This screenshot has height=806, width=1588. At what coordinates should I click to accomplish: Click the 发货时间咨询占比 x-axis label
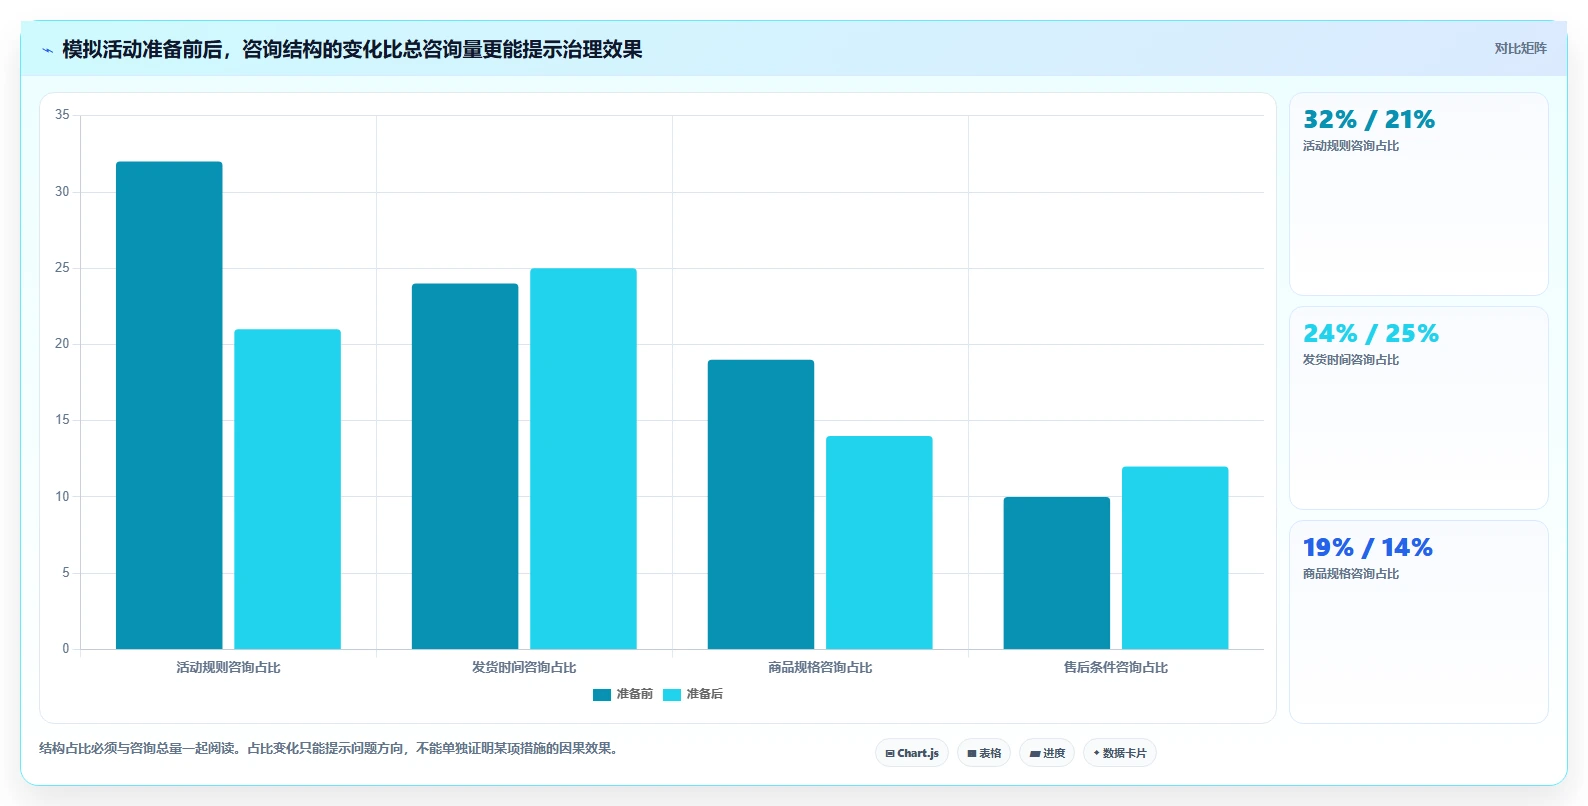pyautogui.click(x=524, y=667)
